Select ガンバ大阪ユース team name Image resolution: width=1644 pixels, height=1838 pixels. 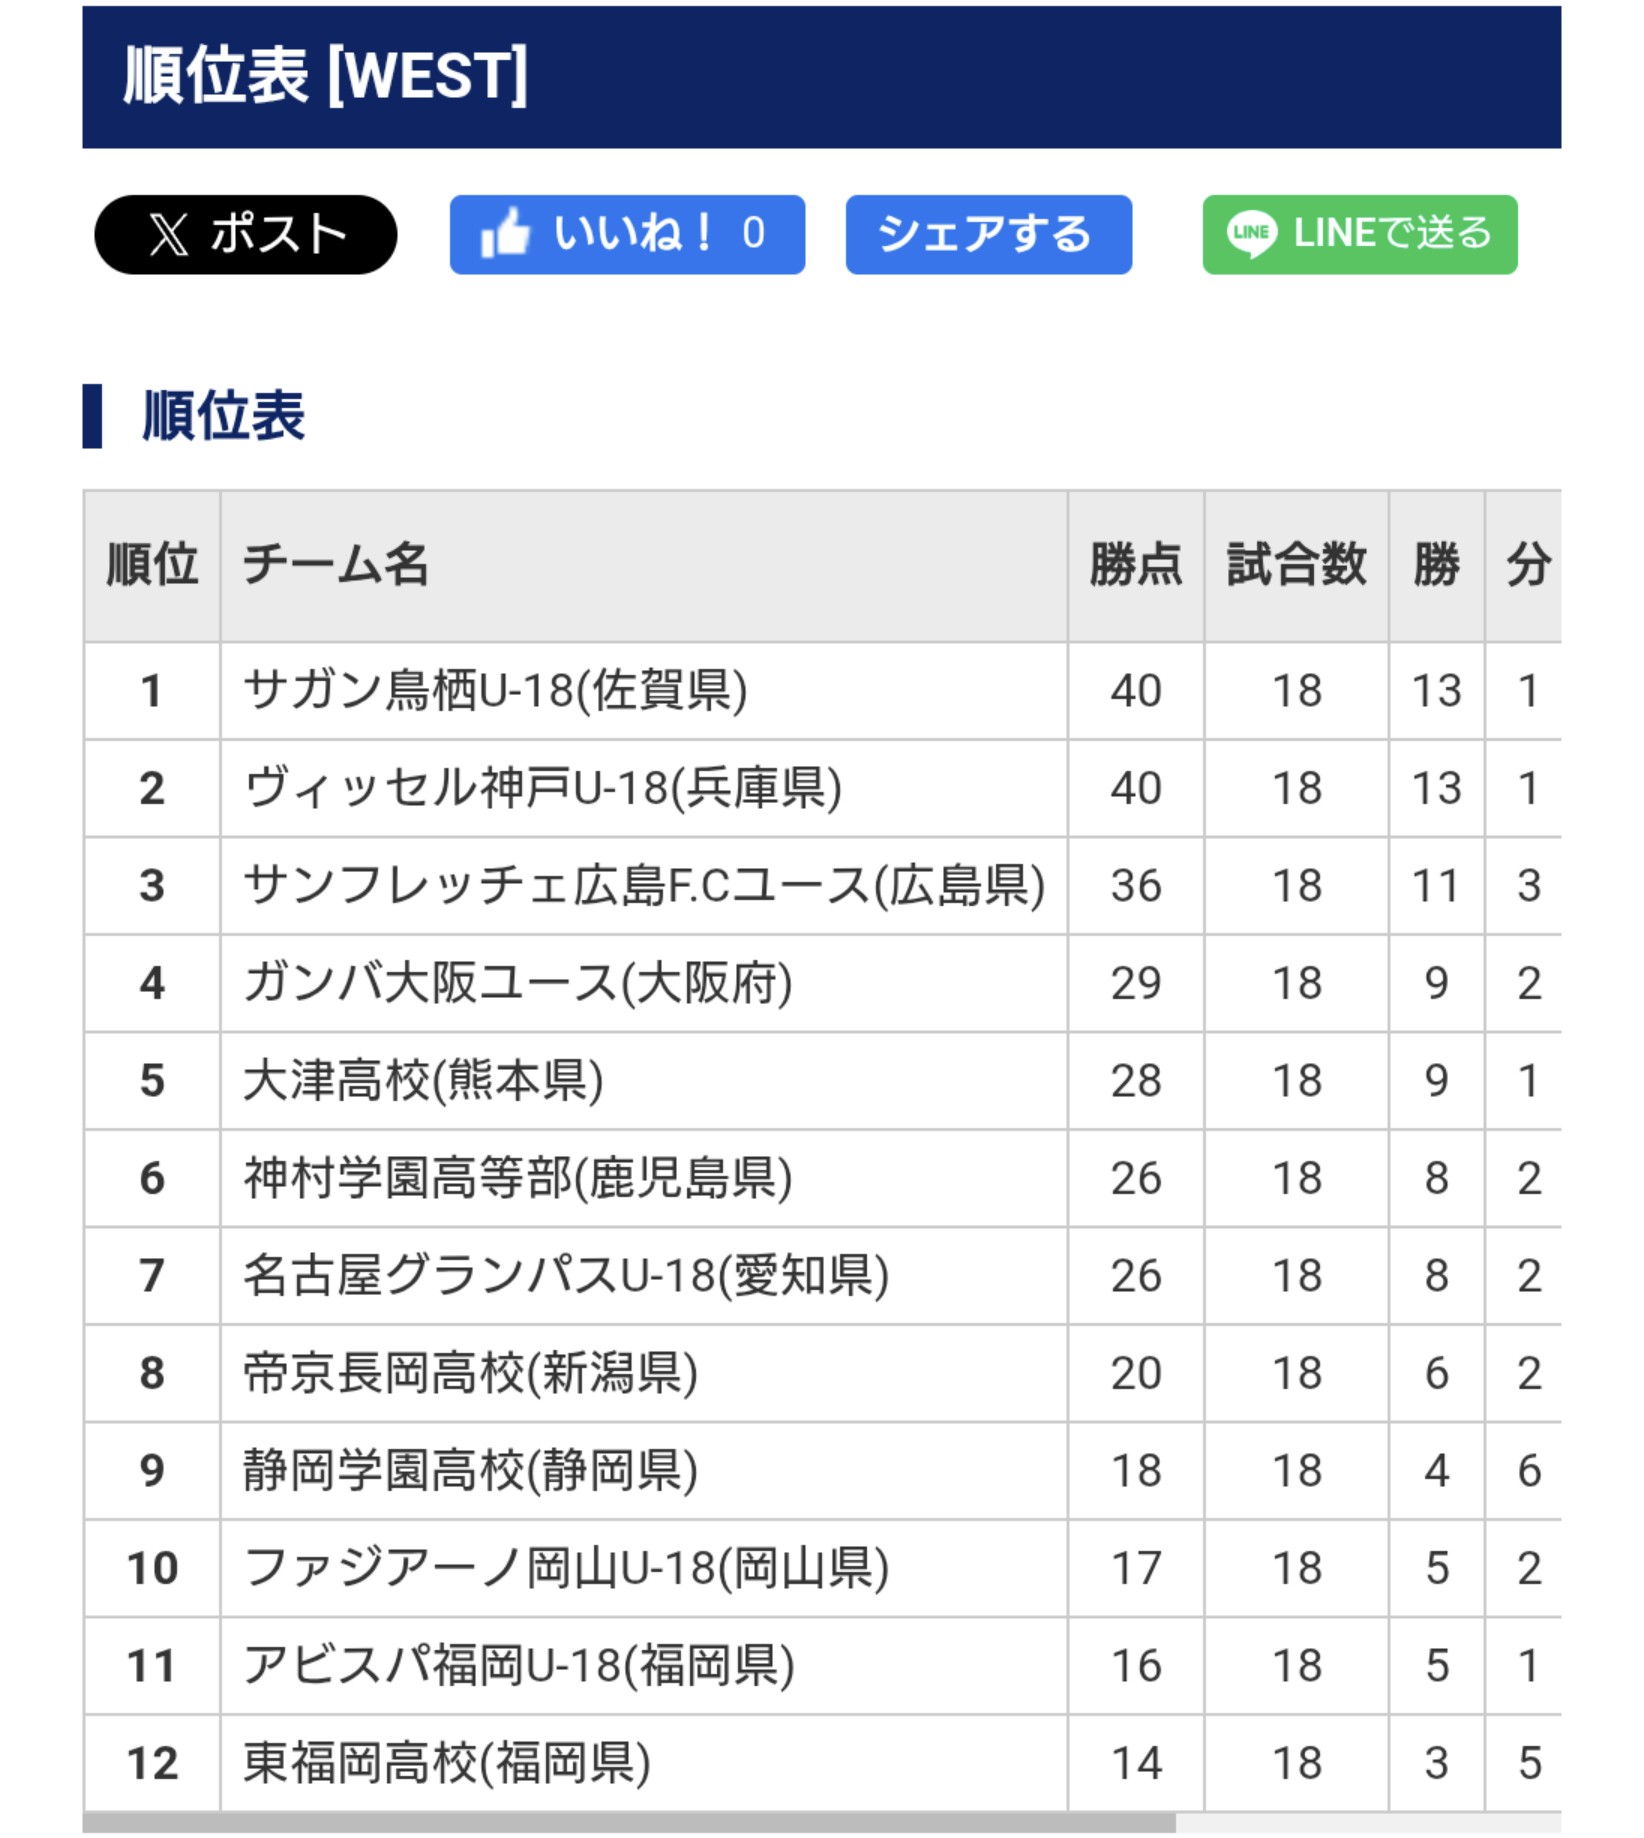tap(517, 983)
